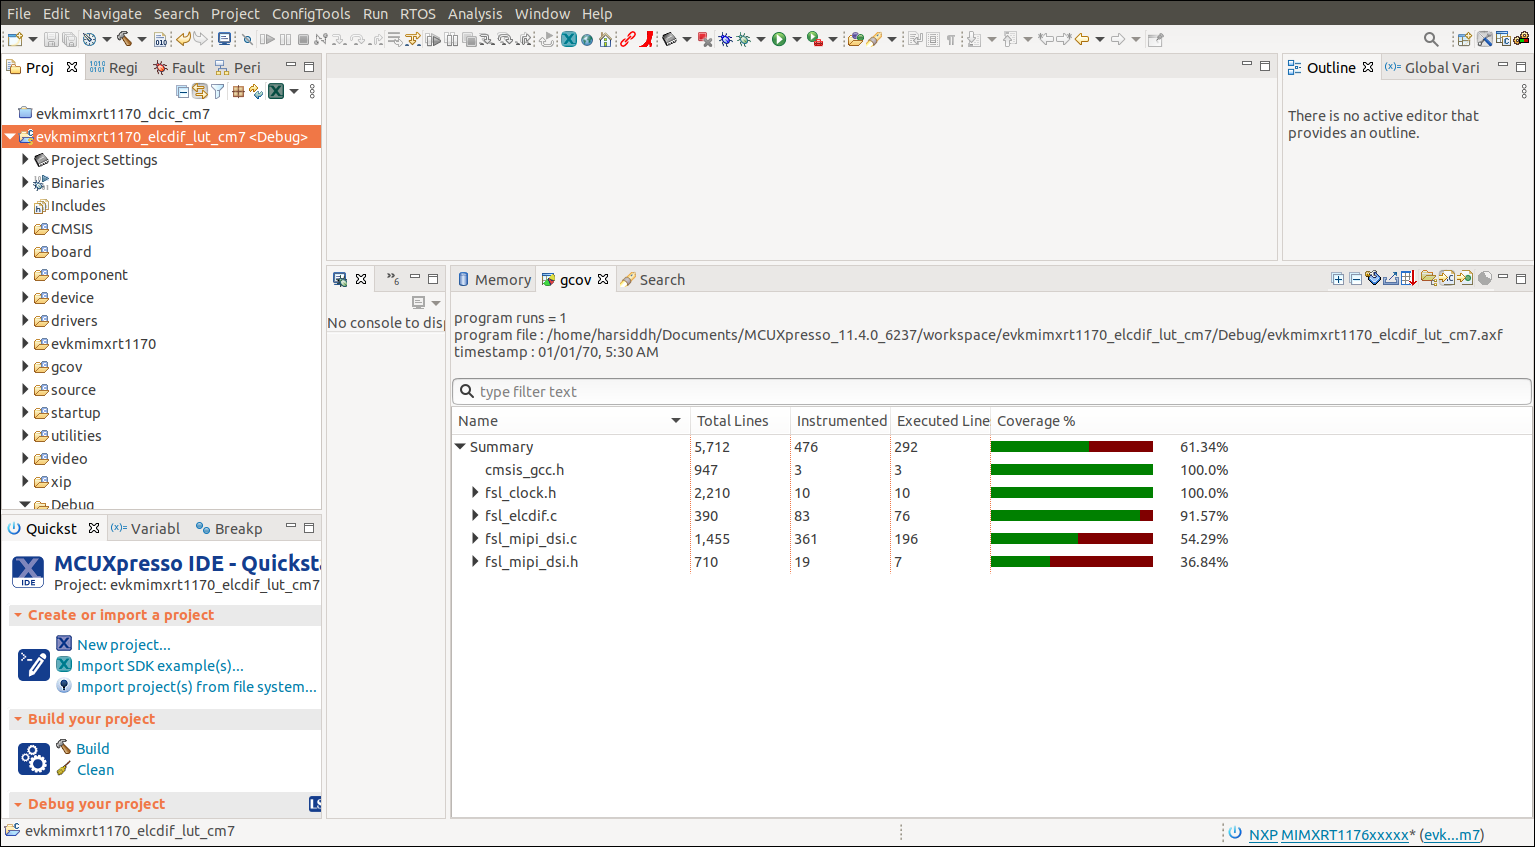Switch to the Memory tab
Image resolution: width=1535 pixels, height=847 pixels.
pyautogui.click(x=502, y=279)
